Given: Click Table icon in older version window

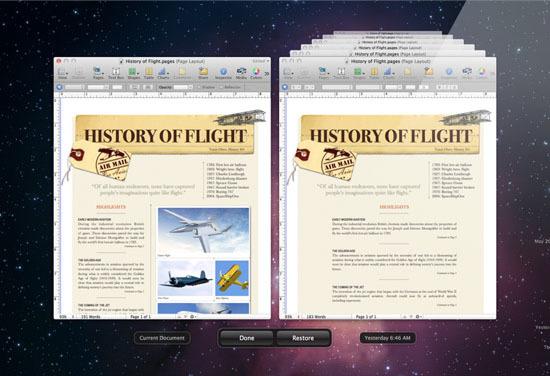Looking at the screenshot, I should click(374, 73).
